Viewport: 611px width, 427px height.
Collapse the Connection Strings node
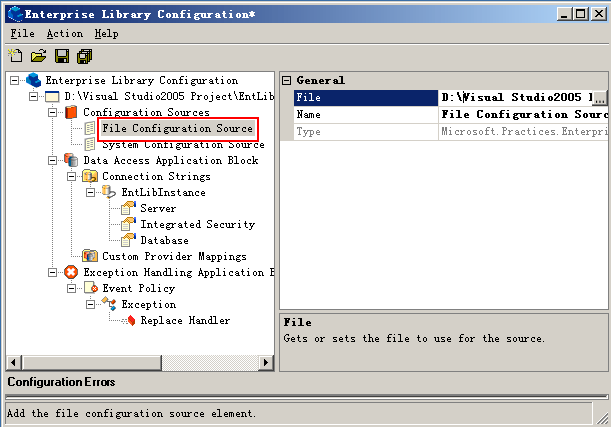[71, 176]
